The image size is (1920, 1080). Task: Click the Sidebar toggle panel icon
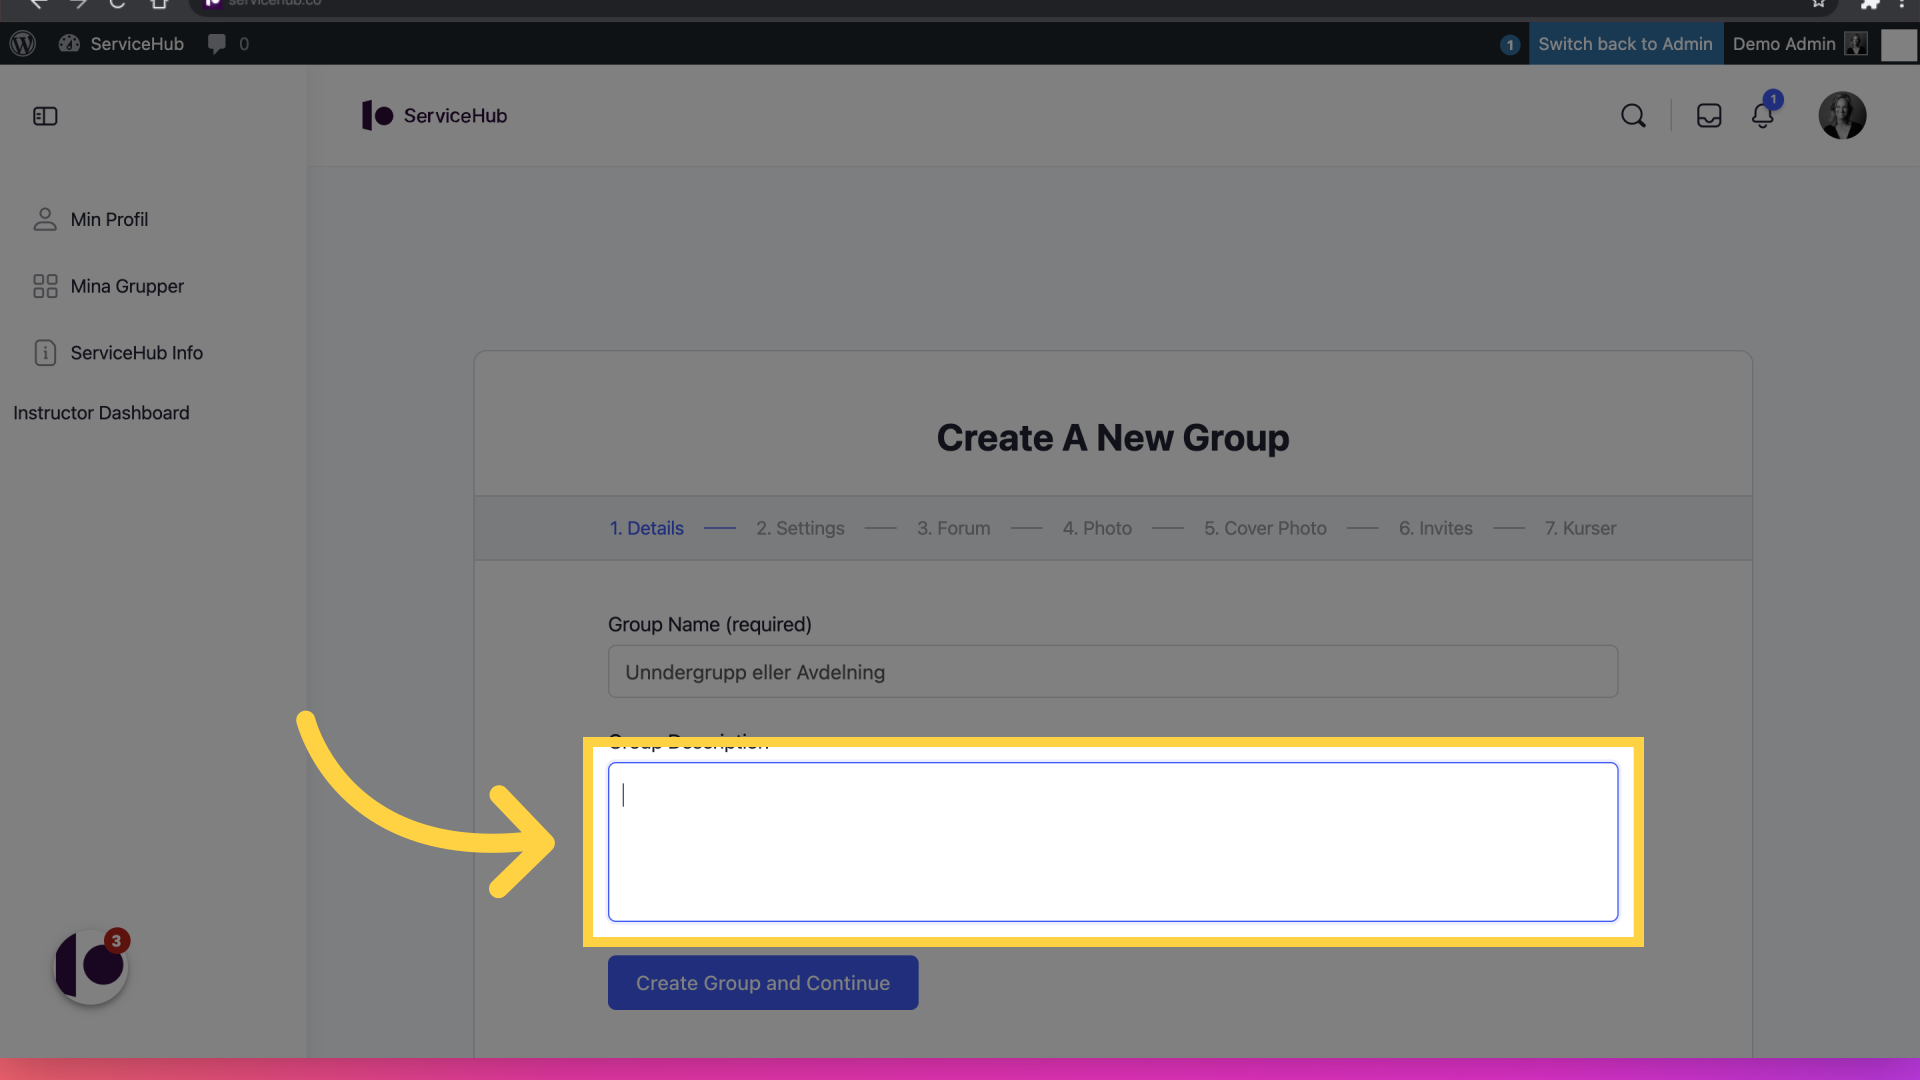coord(45,116)
